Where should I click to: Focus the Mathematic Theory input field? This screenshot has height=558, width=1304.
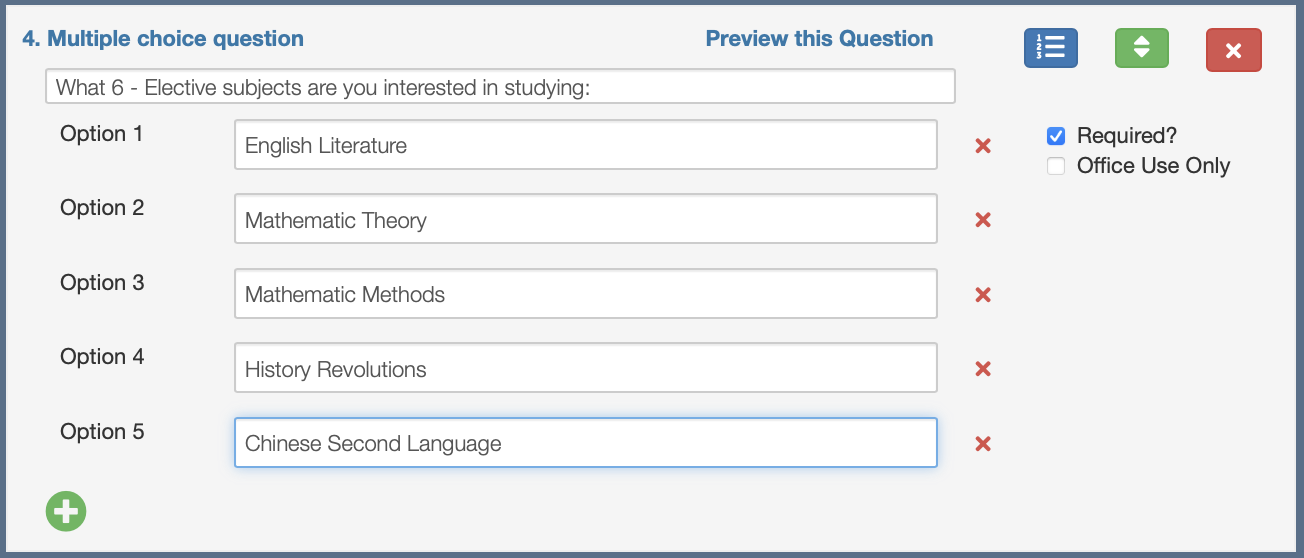586,219
